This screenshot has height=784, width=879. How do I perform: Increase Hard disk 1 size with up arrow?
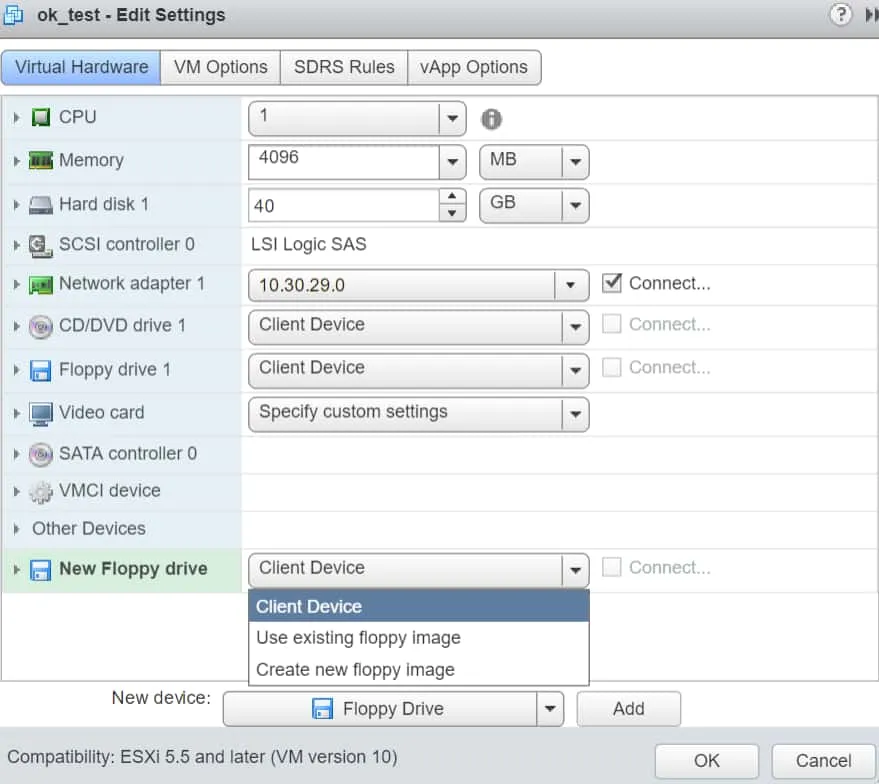click(453, 197)
